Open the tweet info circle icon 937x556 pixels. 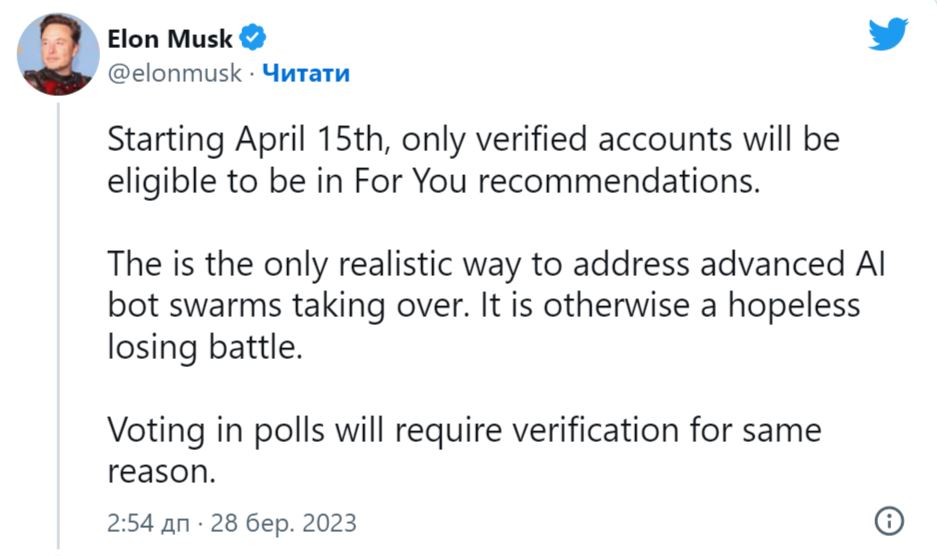889,521
